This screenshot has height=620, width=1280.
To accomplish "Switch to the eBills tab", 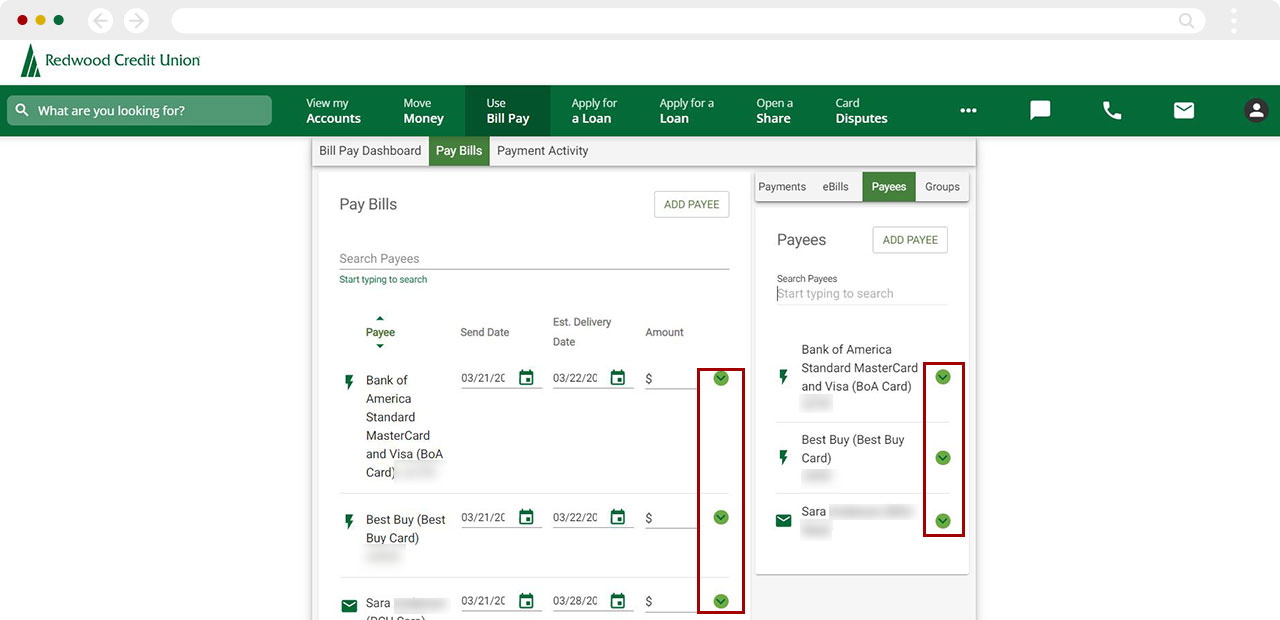I will coord(836,187).
